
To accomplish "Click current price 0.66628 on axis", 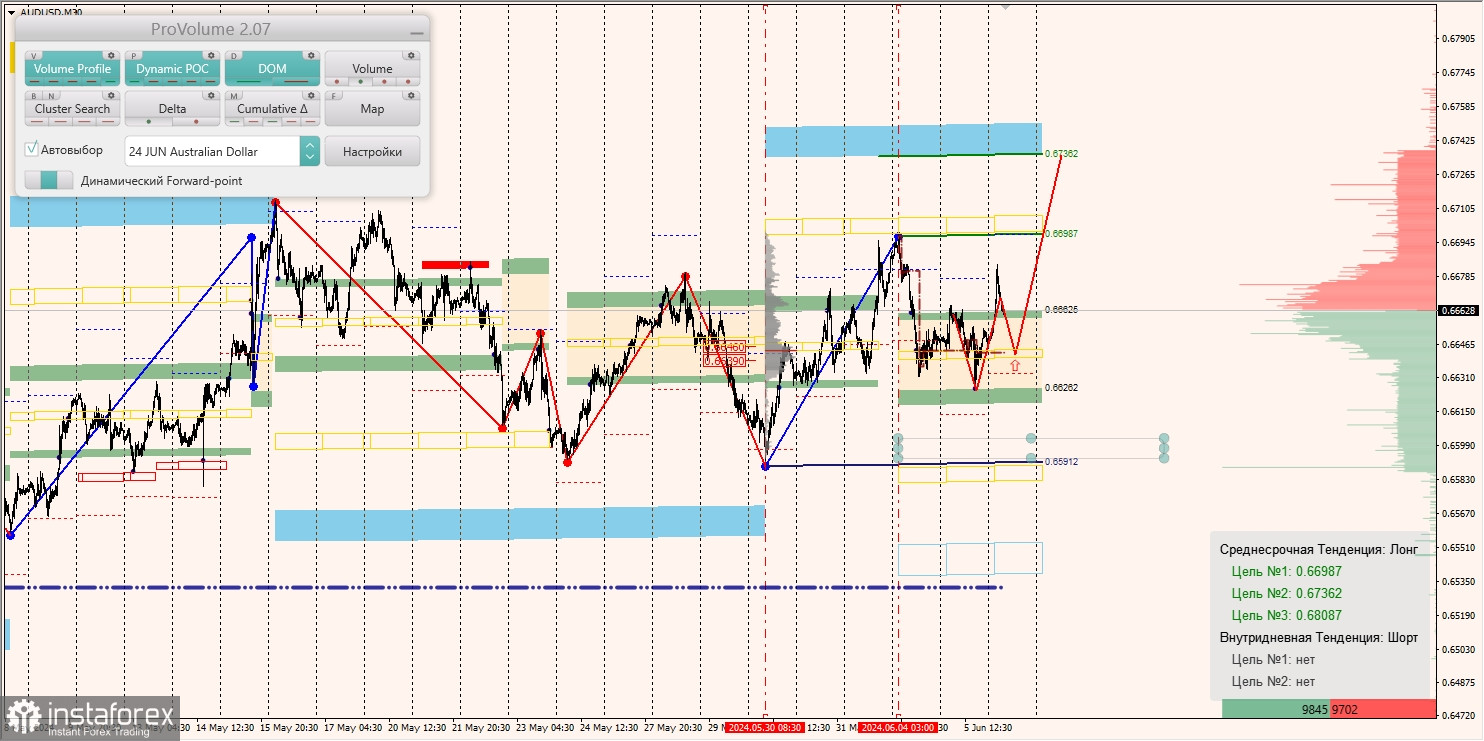I will coord(1458,311).
